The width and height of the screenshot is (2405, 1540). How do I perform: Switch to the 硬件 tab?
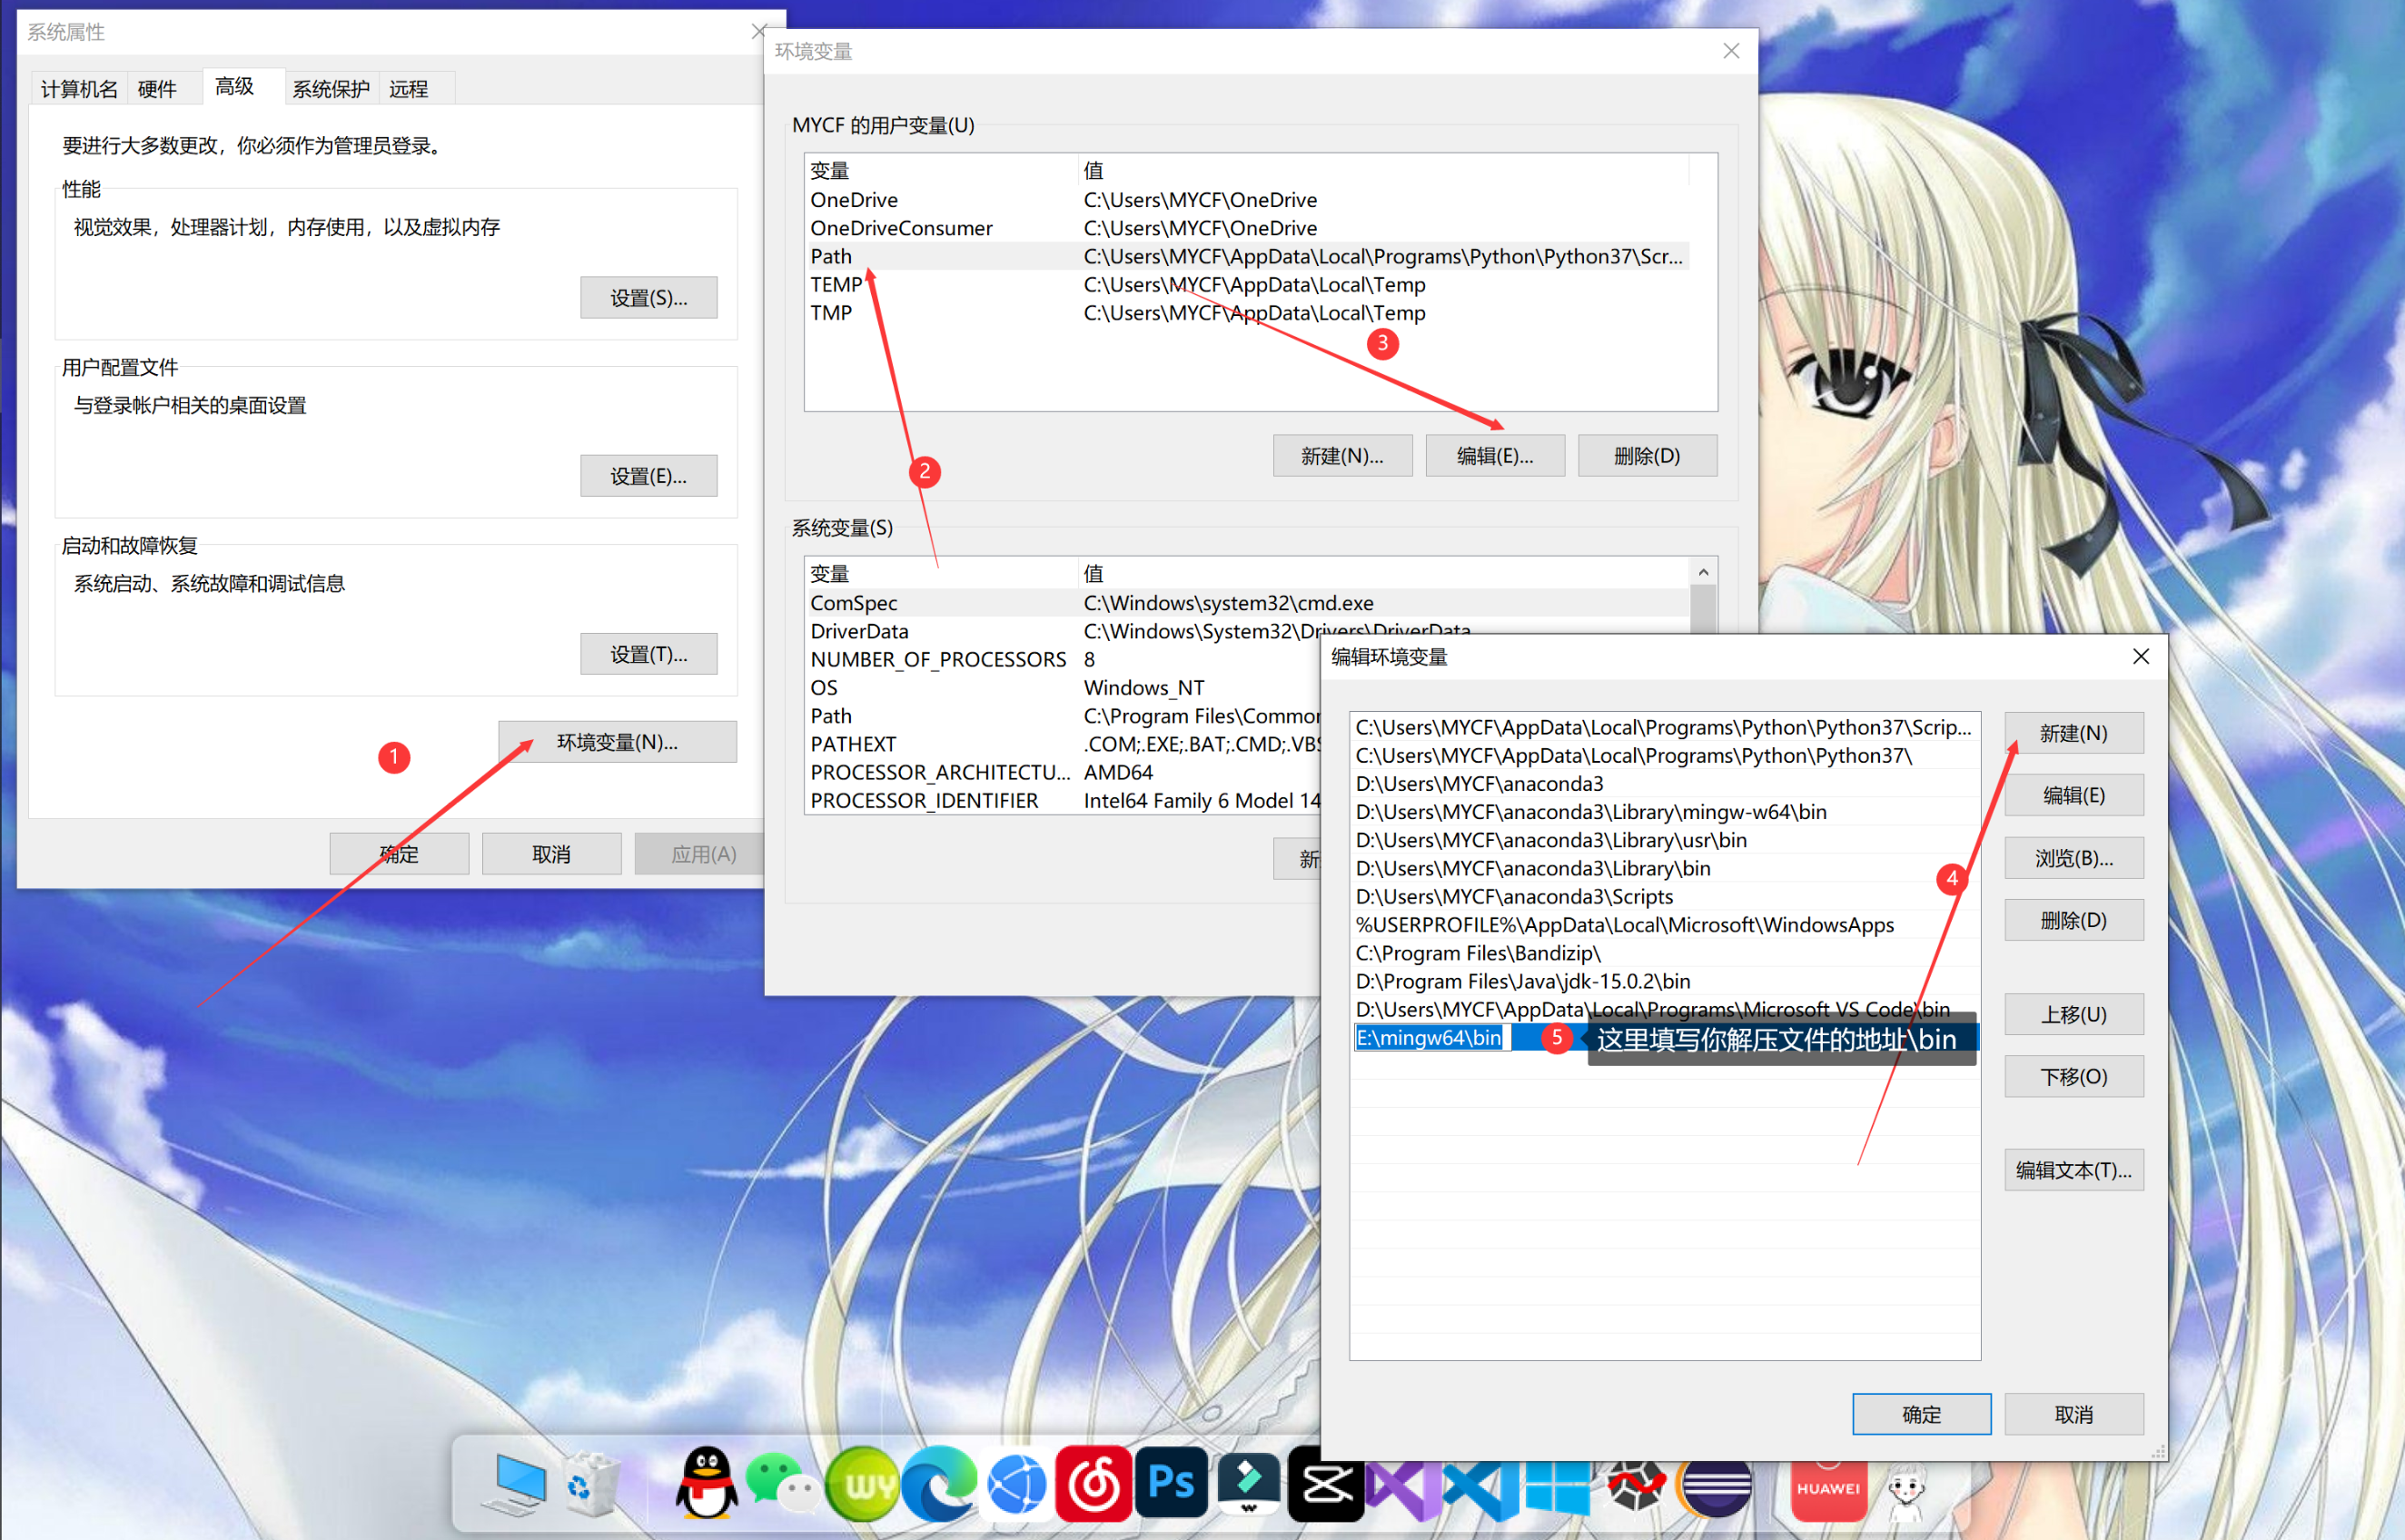tap(157, 89)
